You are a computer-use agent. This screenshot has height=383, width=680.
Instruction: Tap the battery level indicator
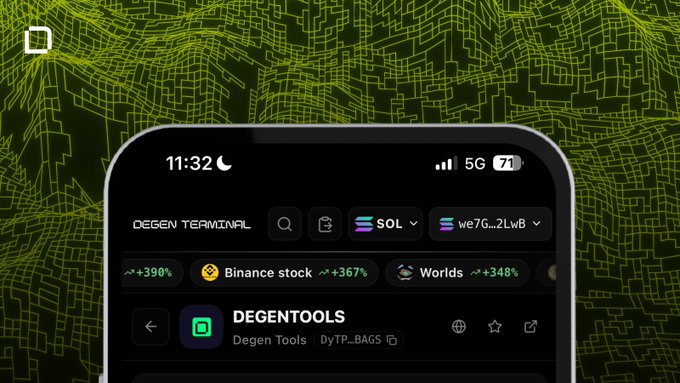[508, 163]
